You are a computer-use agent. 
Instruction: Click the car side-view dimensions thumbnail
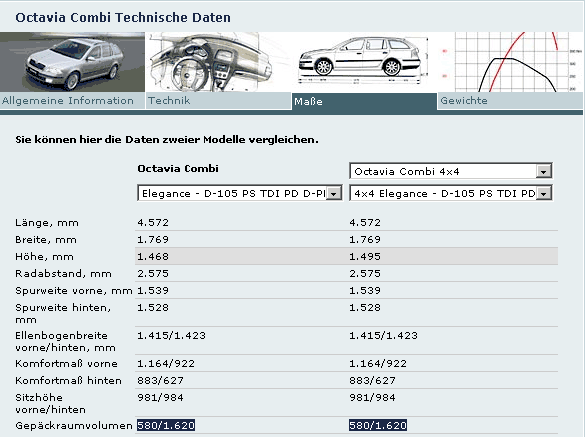pos(364,62)
